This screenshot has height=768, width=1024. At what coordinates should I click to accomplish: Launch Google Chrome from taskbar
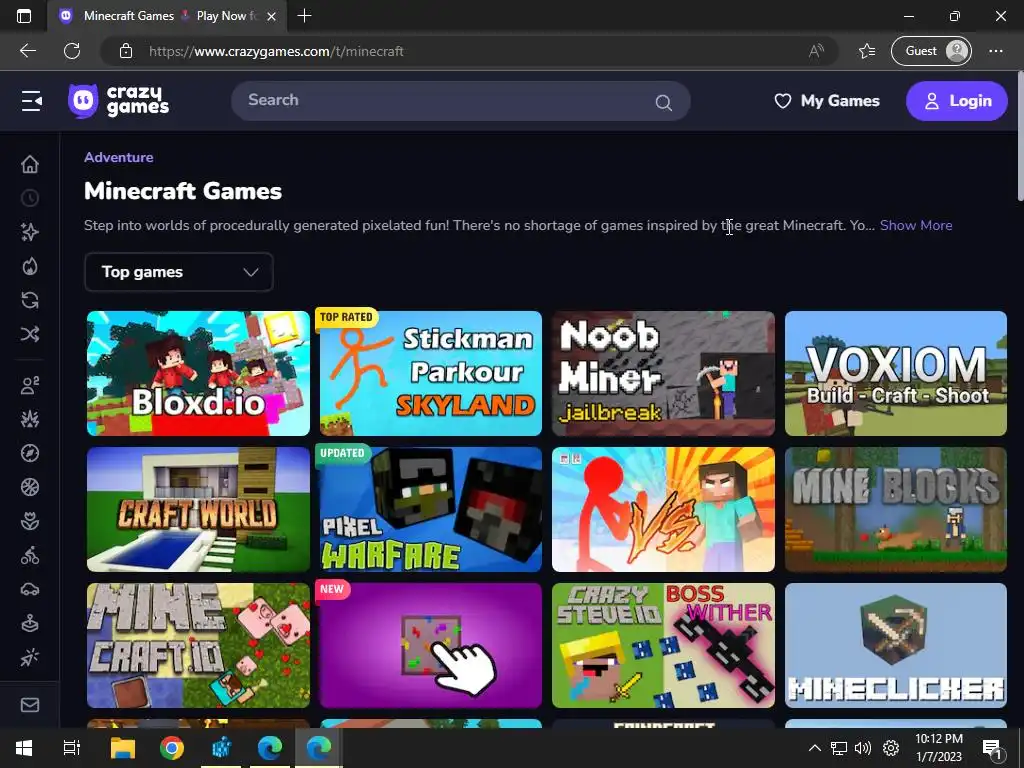click(x=172, y=748)
